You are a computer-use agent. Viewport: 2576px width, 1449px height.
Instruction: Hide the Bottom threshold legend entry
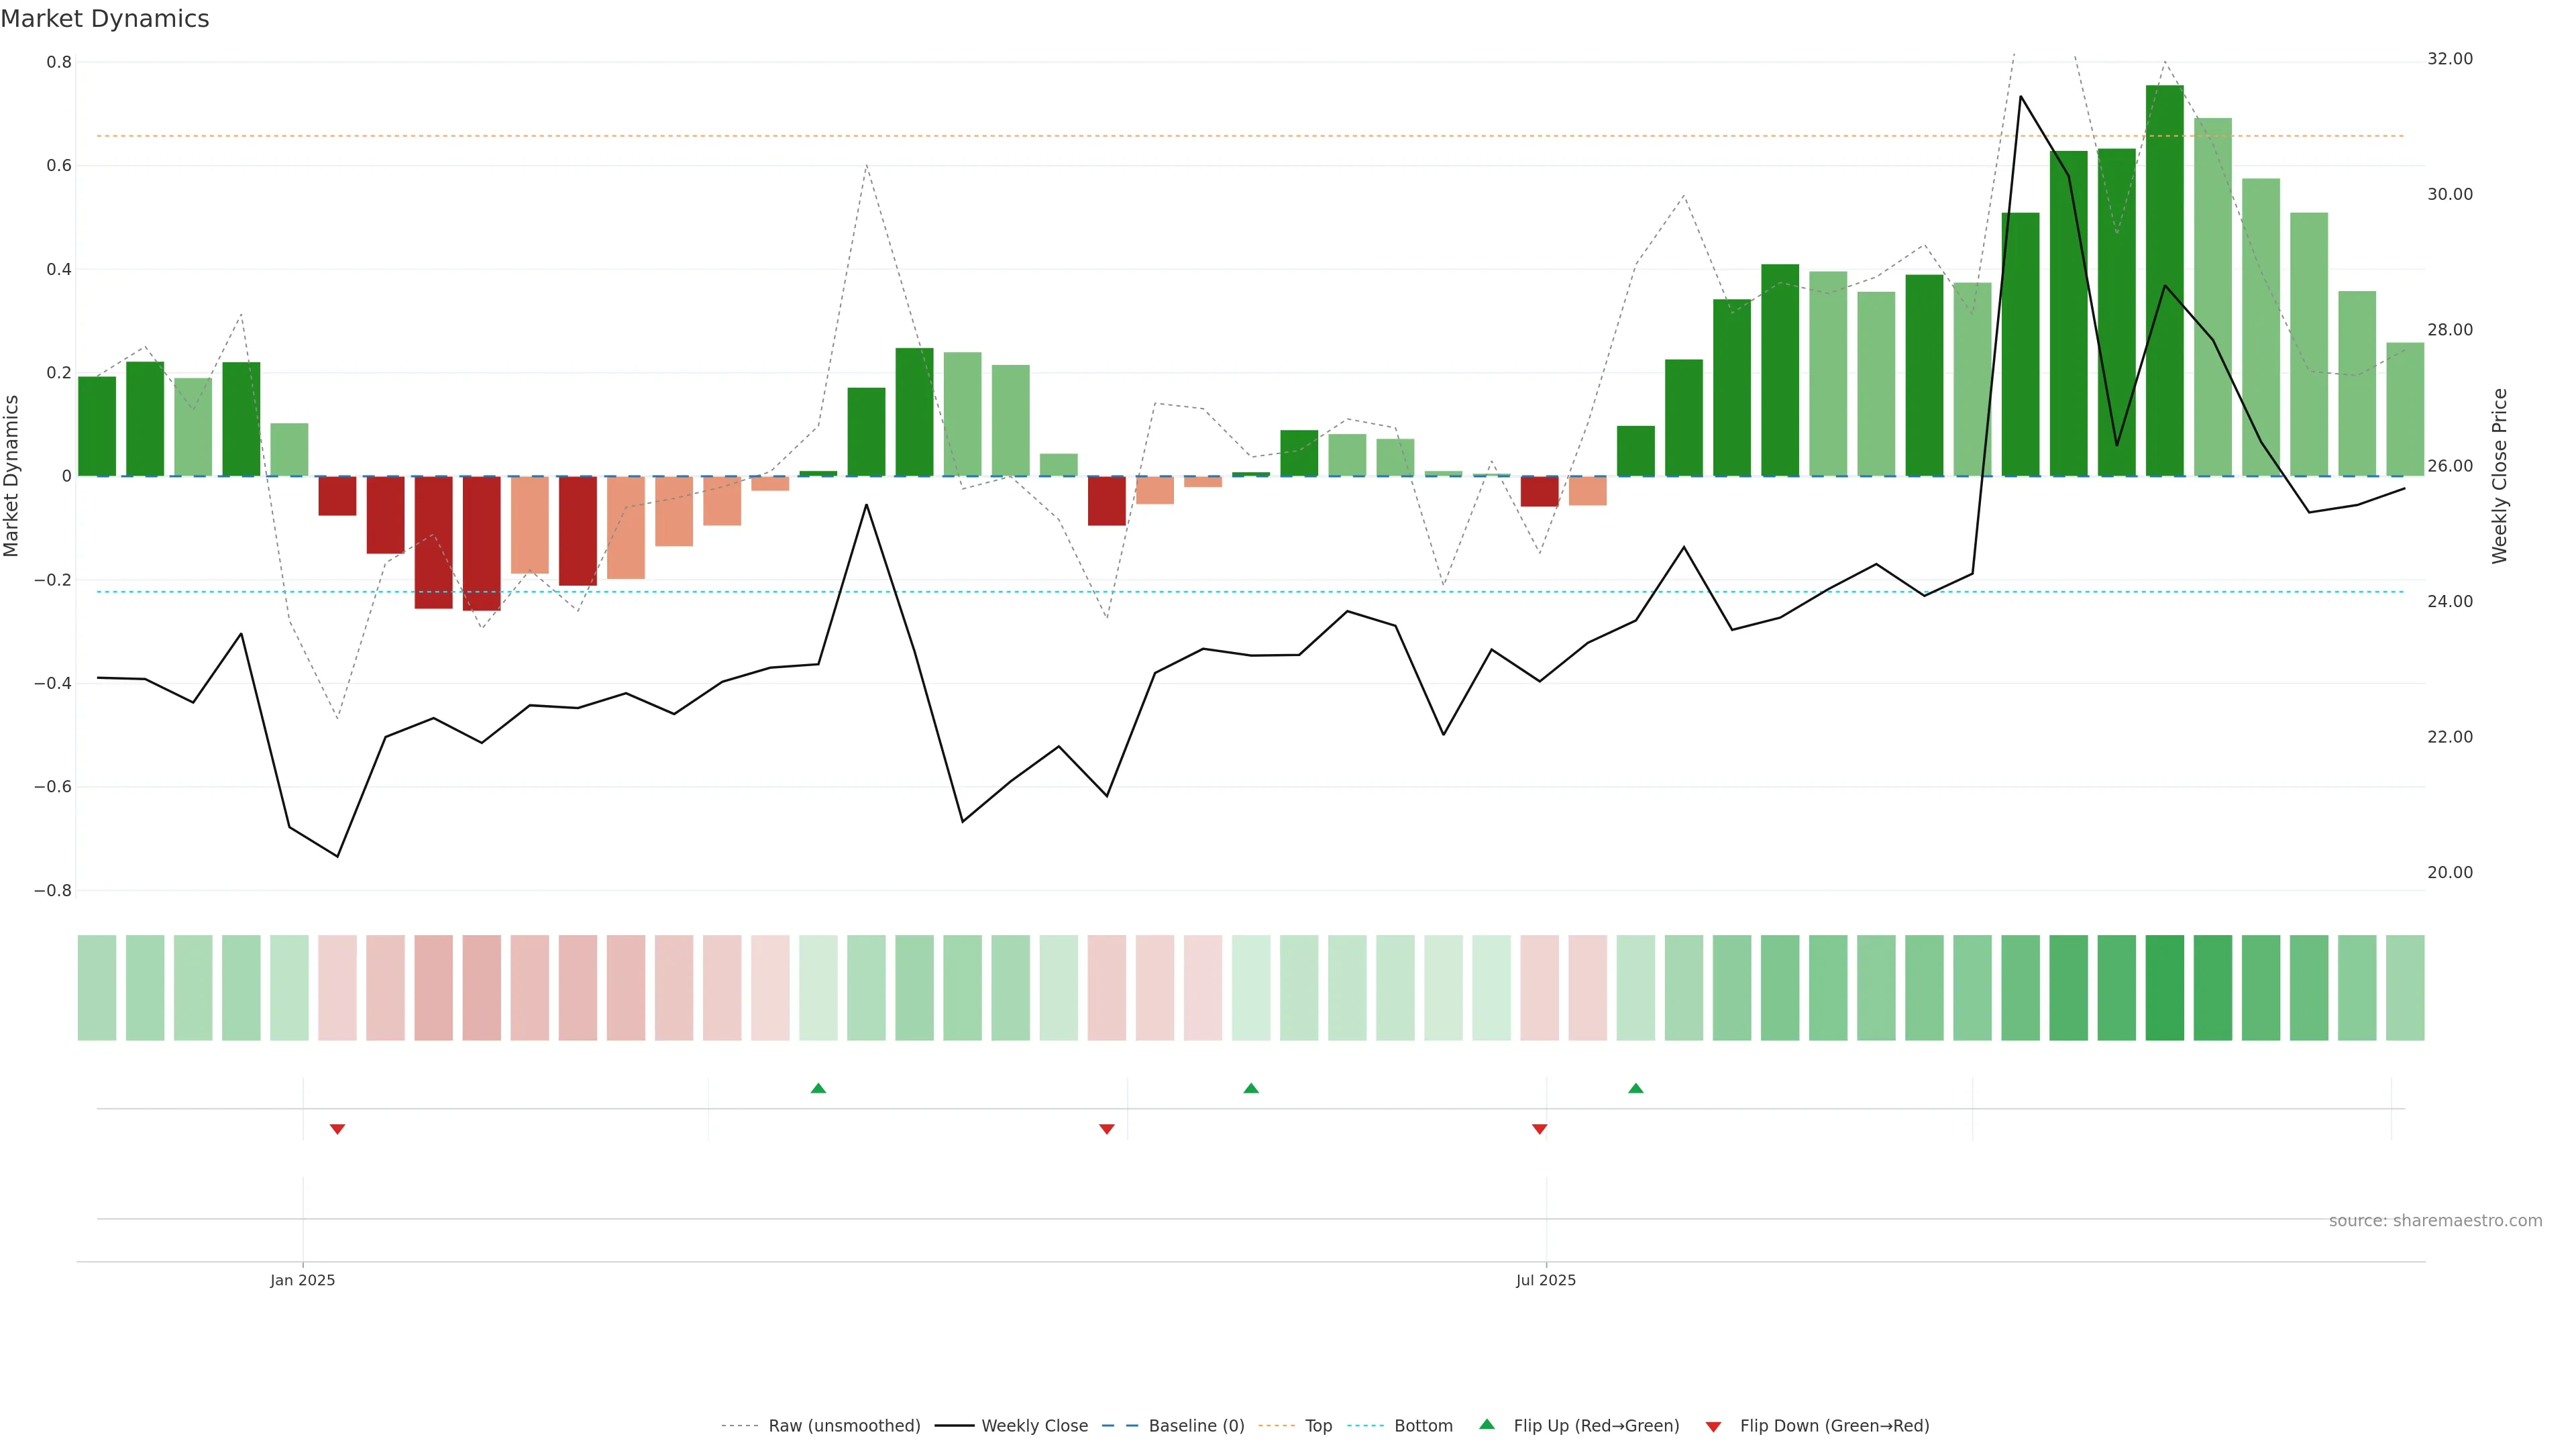point(1423,1426)
